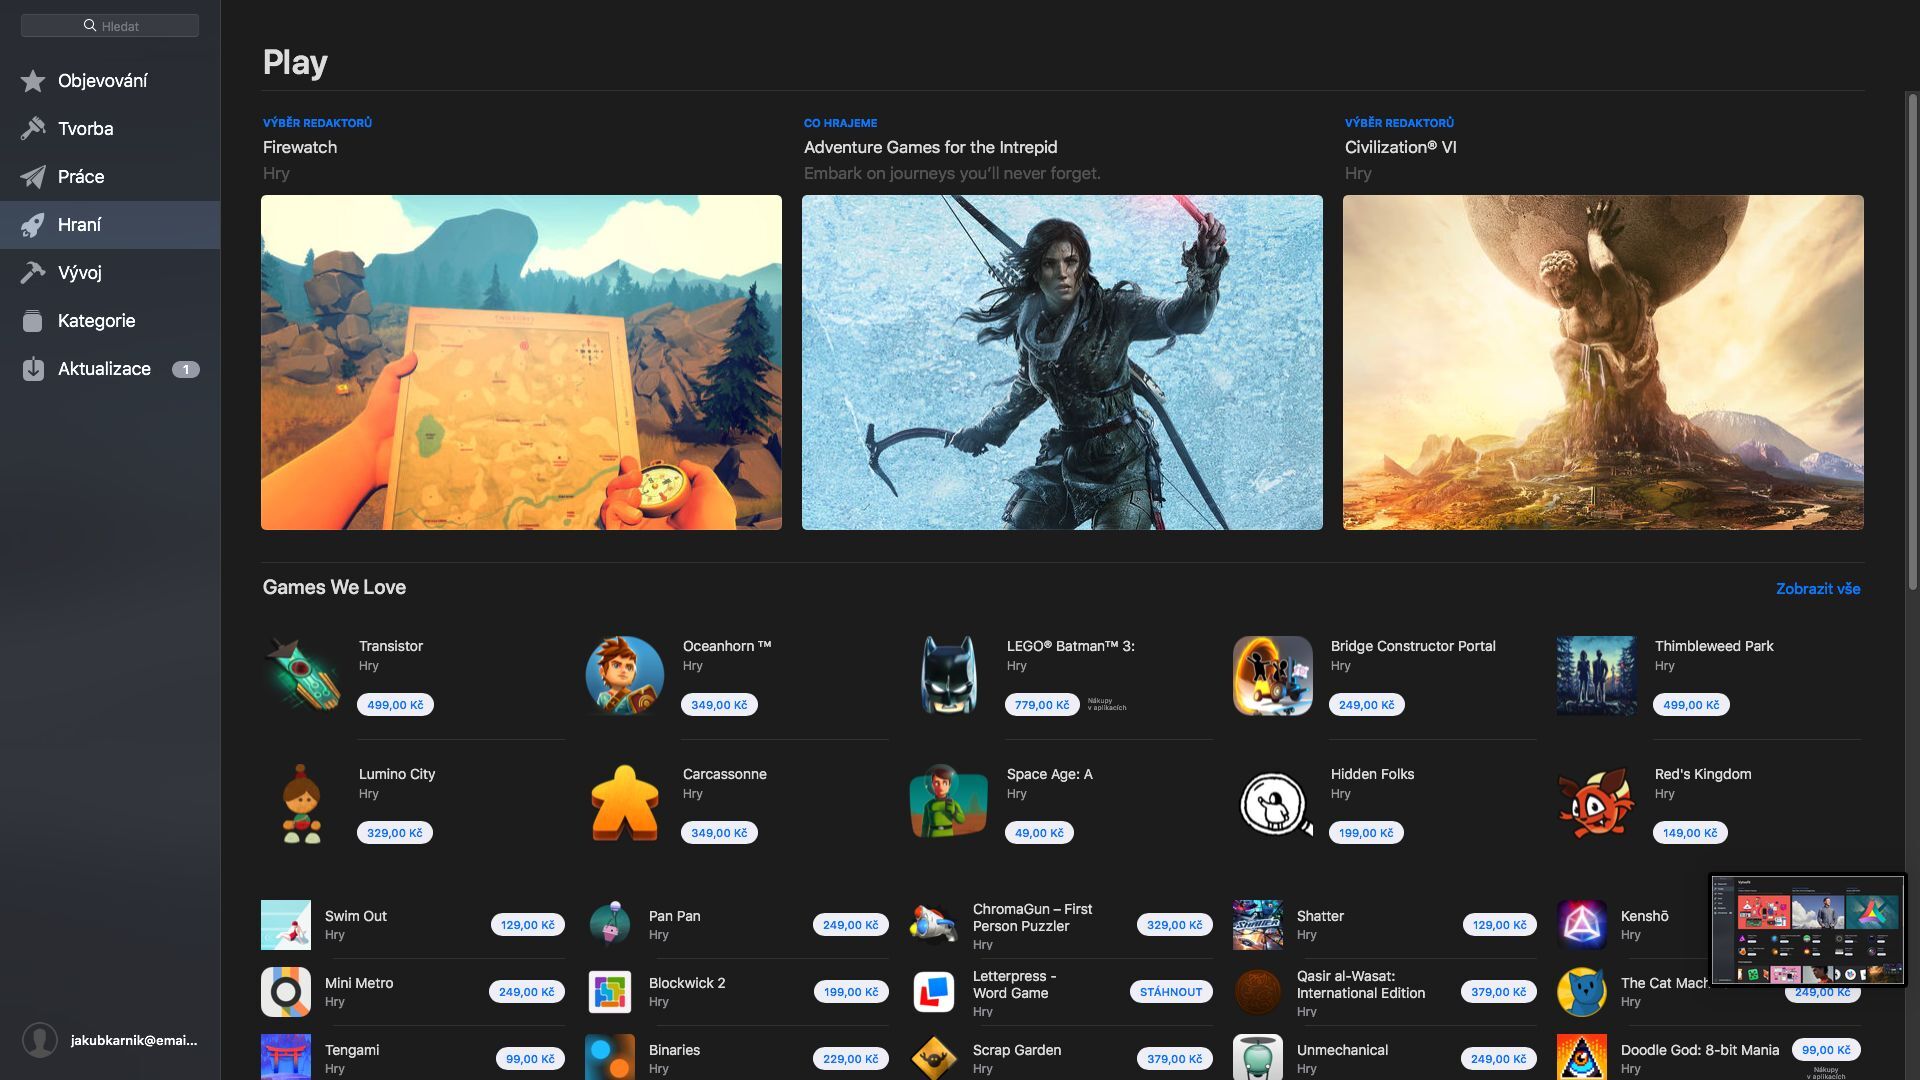Screen dimensions: 1920x1080
Task: Open the jakubkarnik account menu
Action: (110, 1041)
